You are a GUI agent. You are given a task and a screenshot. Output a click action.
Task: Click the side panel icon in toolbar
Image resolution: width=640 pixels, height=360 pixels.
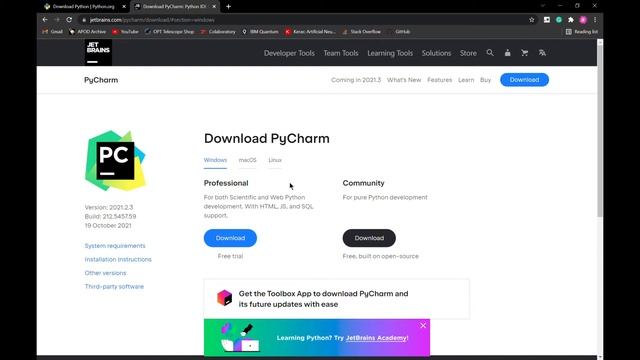(x=547, y=20)
